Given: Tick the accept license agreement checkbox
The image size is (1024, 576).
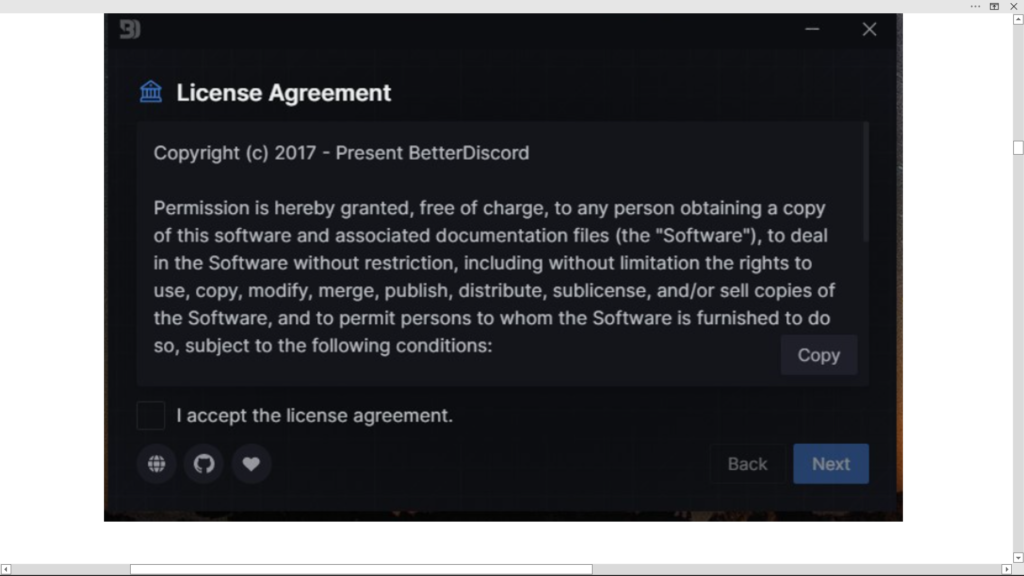Looking at the screenshot, I should pyautogui.click(x=151, y=415).
